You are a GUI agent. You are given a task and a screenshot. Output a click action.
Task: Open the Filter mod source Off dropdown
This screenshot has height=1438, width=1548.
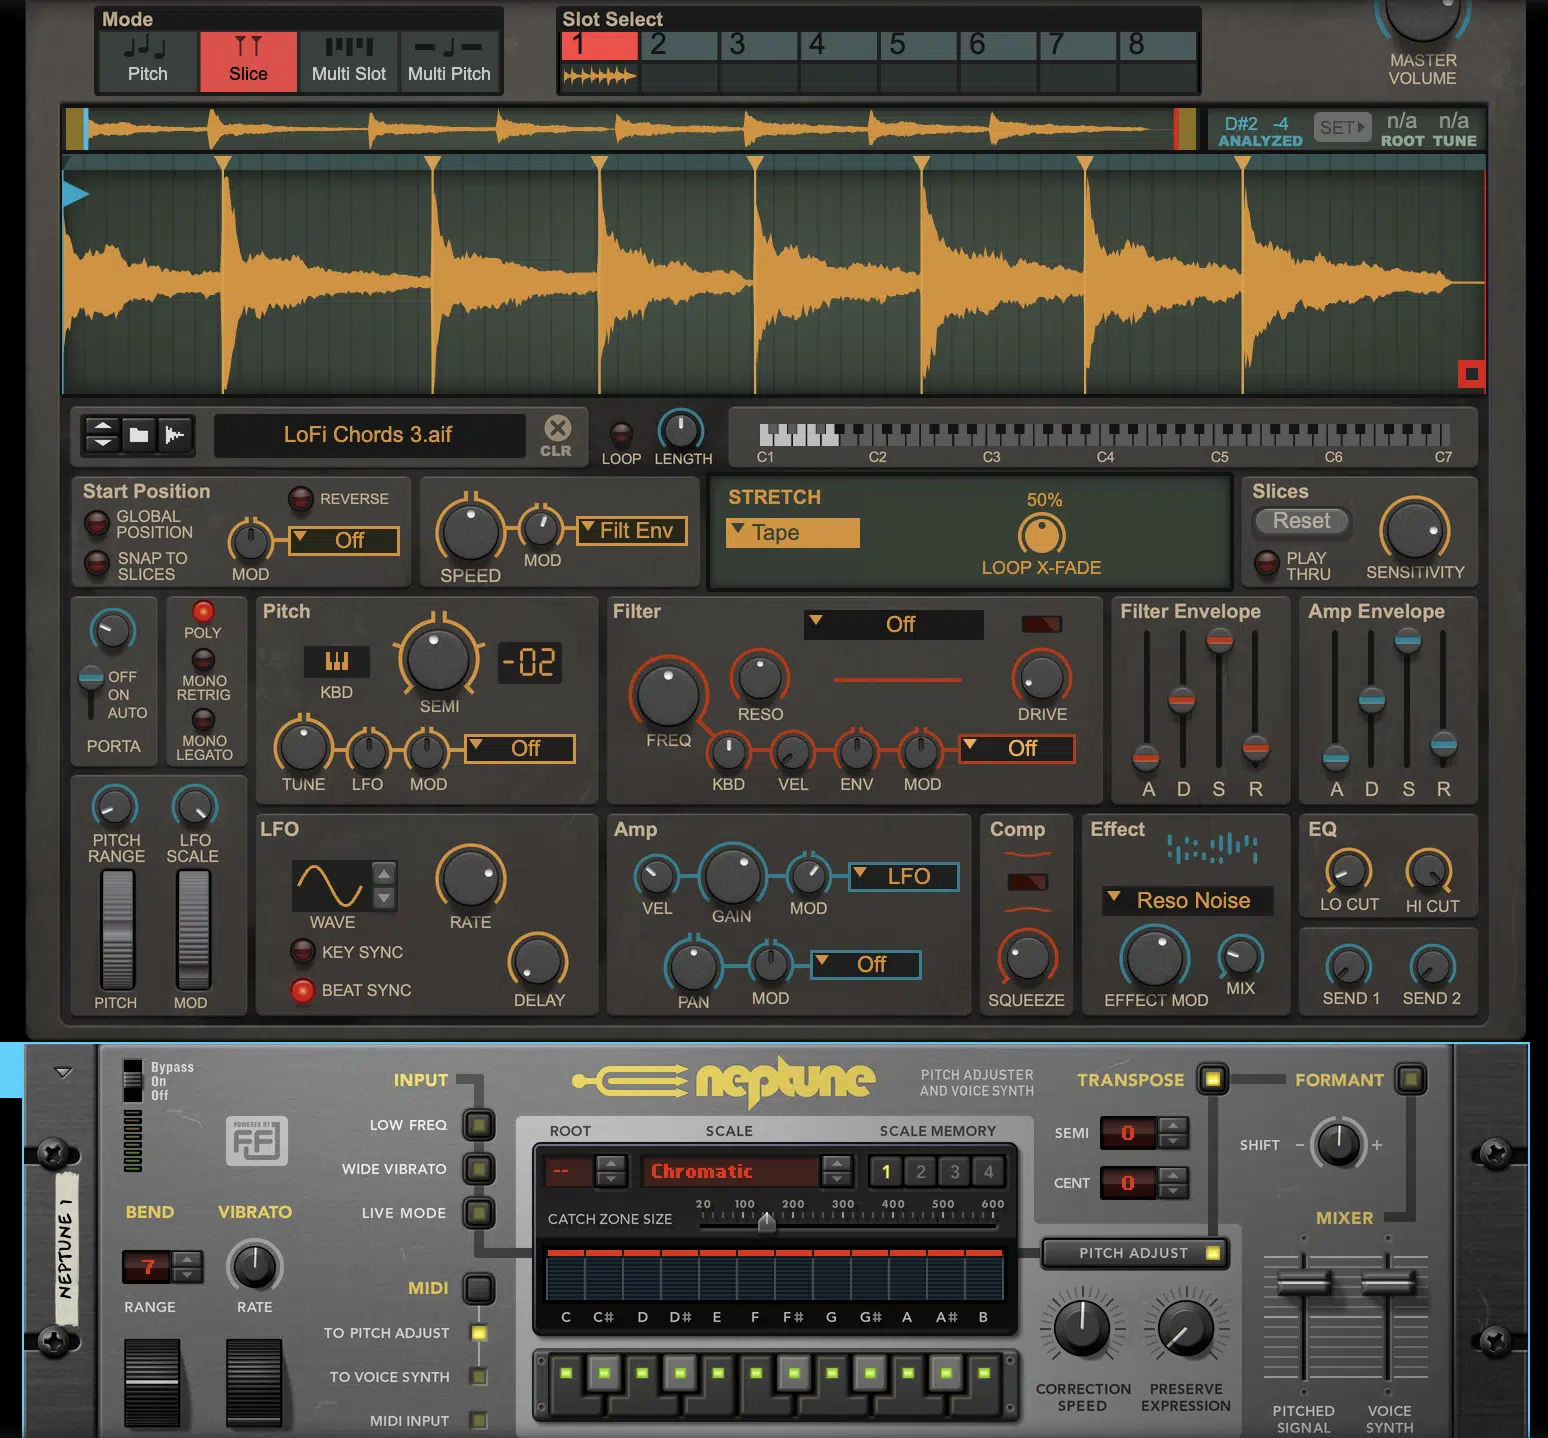click(x=1017, y=749)
